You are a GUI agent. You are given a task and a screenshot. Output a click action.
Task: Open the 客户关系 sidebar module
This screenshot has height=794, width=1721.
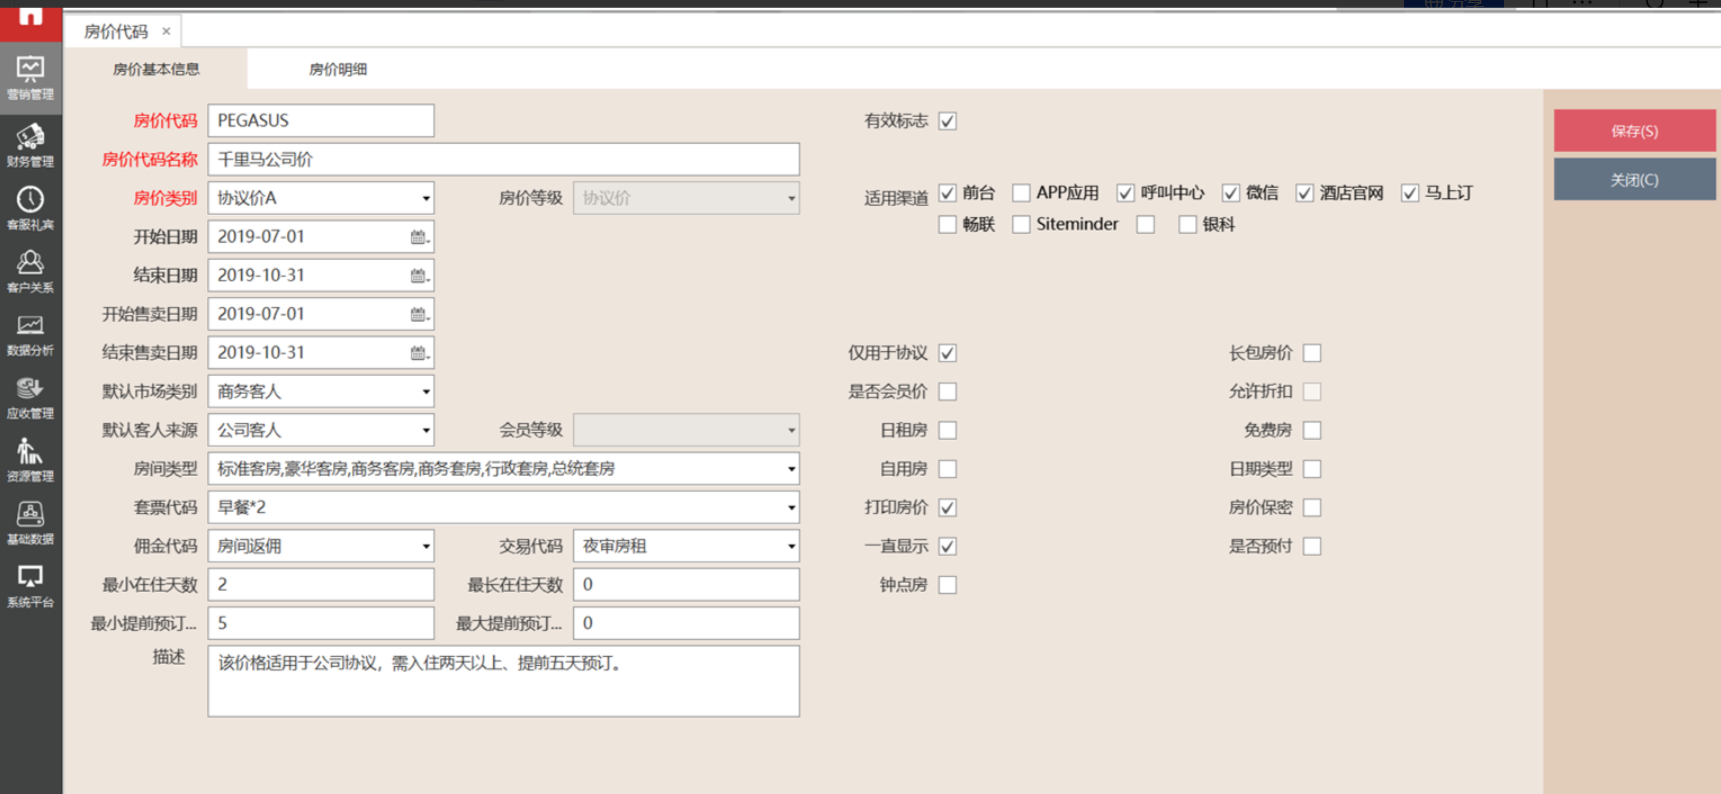coord(30,271)
